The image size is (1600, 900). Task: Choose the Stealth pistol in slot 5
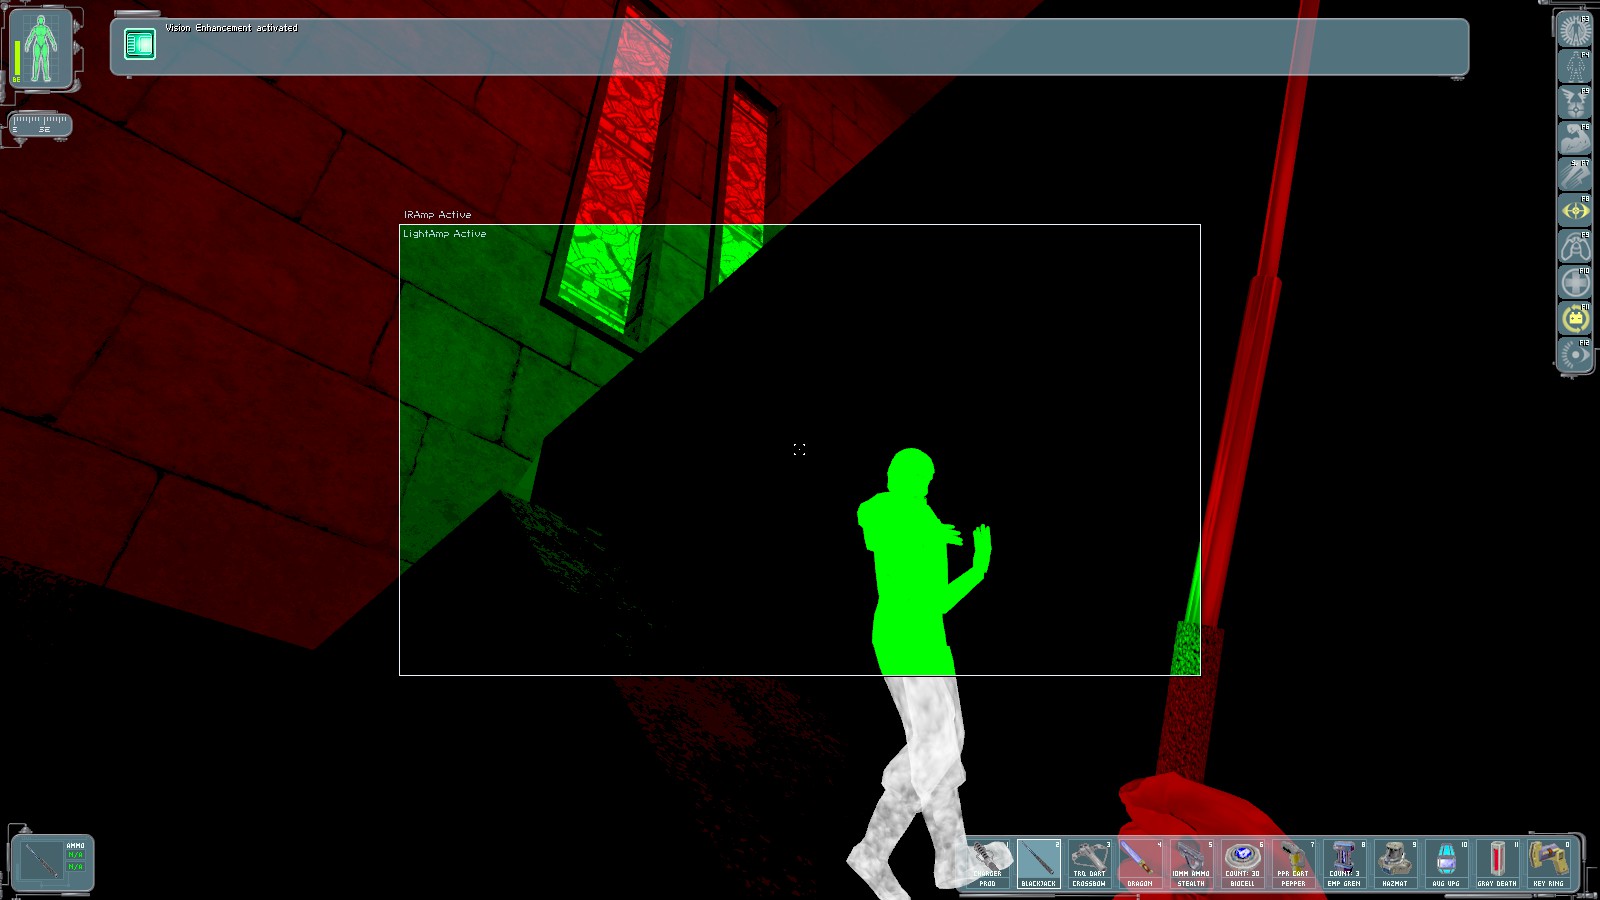[x=1191, y=864]
